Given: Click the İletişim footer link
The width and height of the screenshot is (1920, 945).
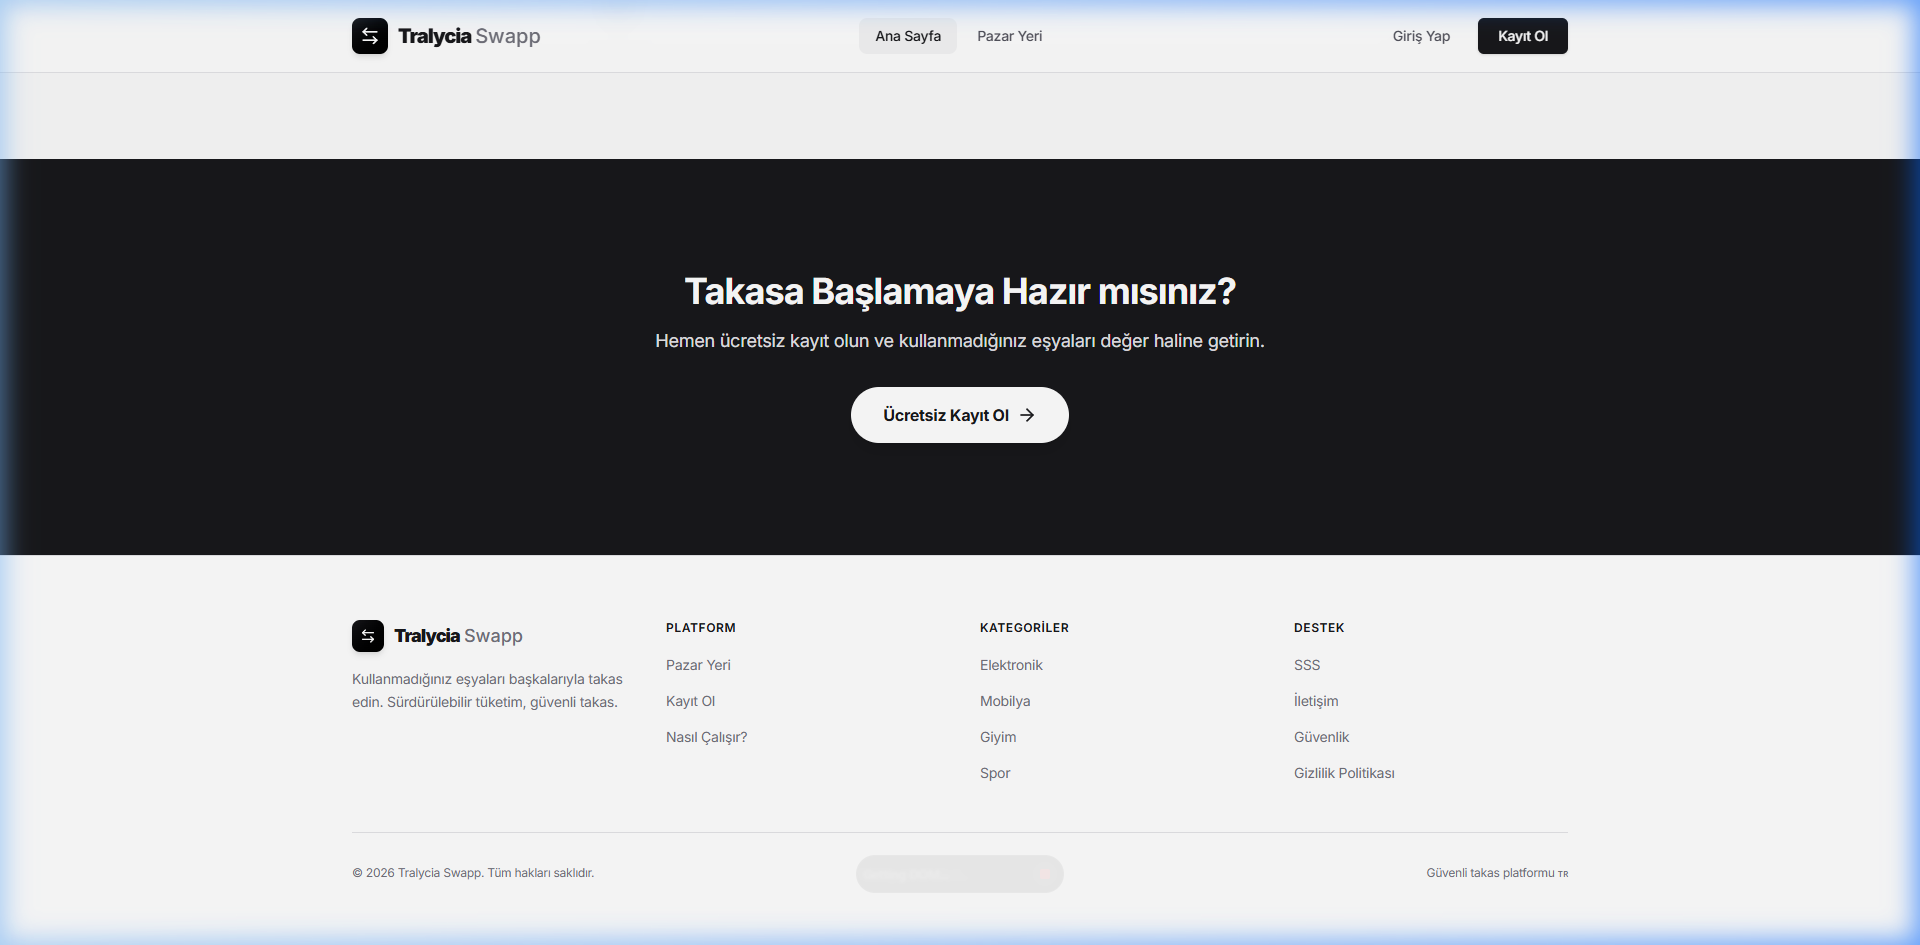Looking at the screenshot, I should (x=1316, y=701).
